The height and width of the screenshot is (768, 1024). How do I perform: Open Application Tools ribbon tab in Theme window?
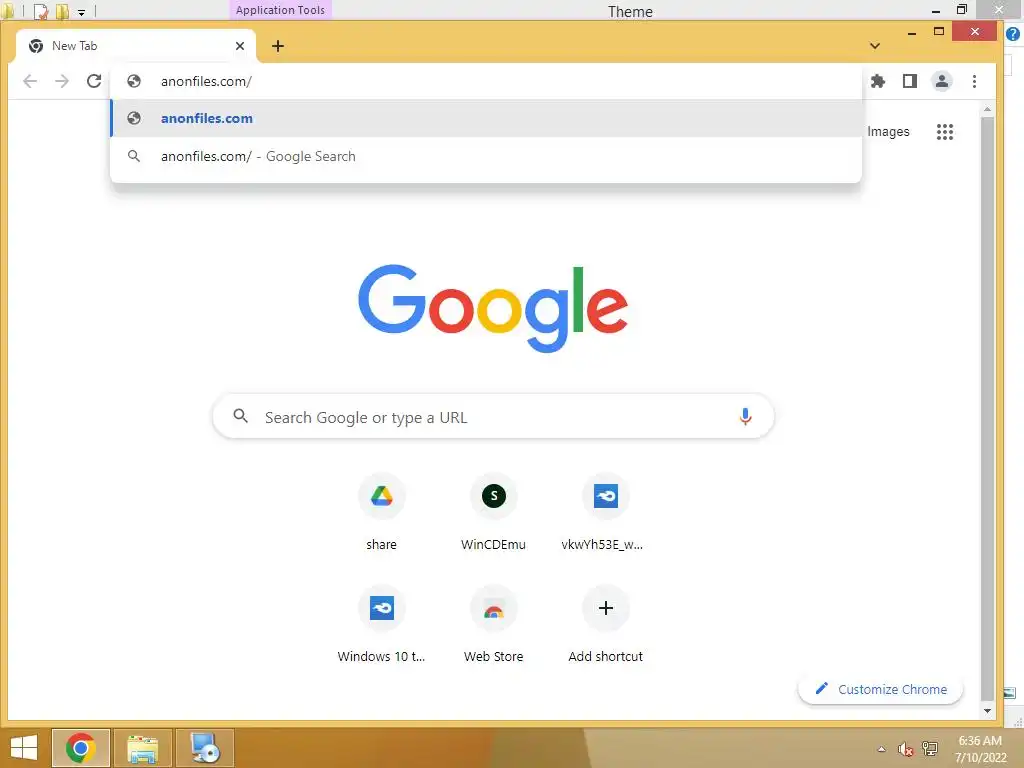click(280, 10)
